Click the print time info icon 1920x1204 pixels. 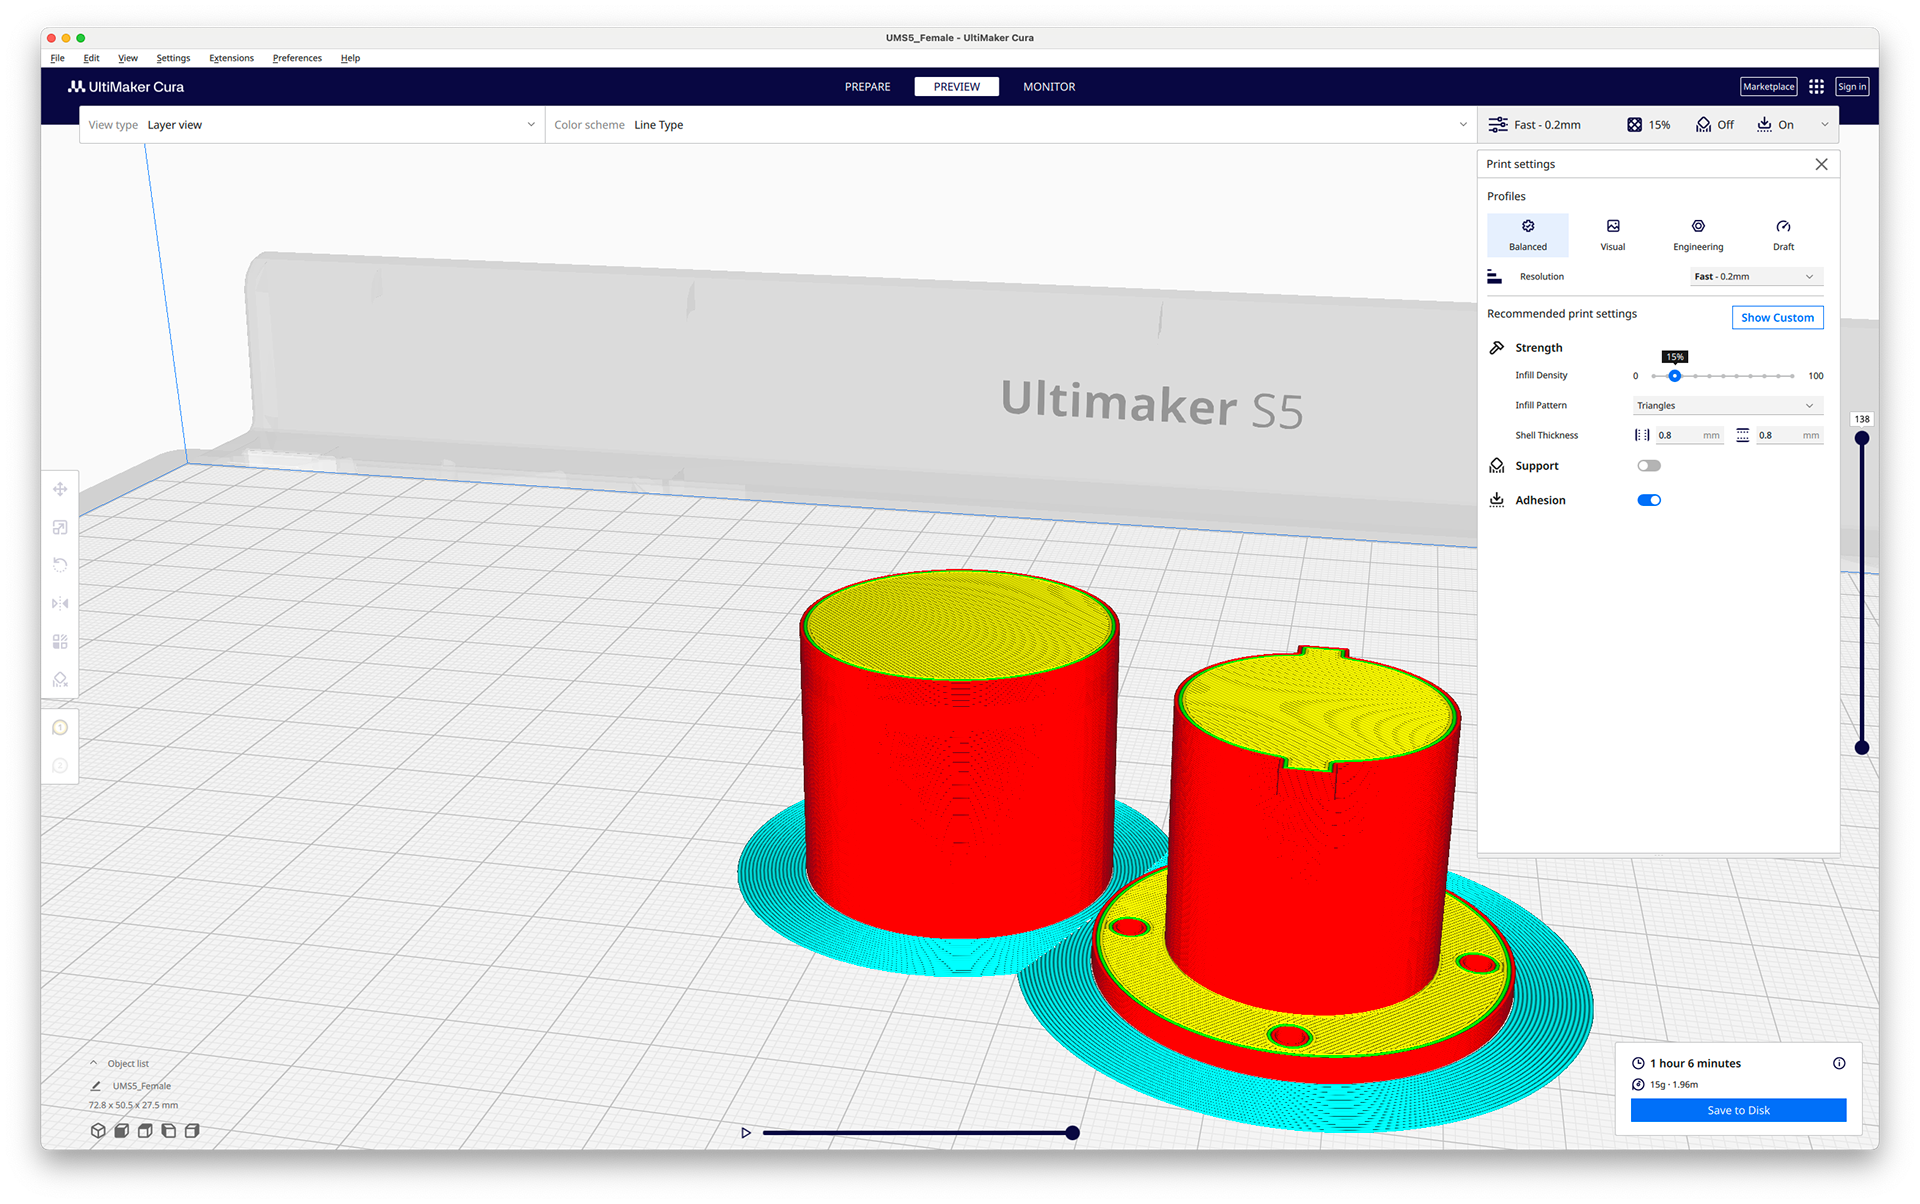click(x=1839, y=1063)
